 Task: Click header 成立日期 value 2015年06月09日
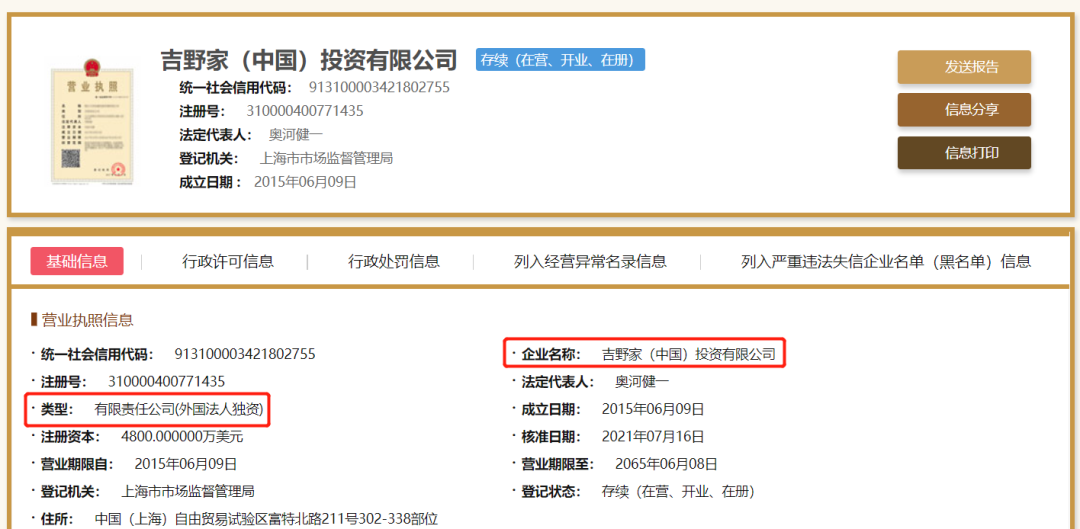tap(305, 182)
